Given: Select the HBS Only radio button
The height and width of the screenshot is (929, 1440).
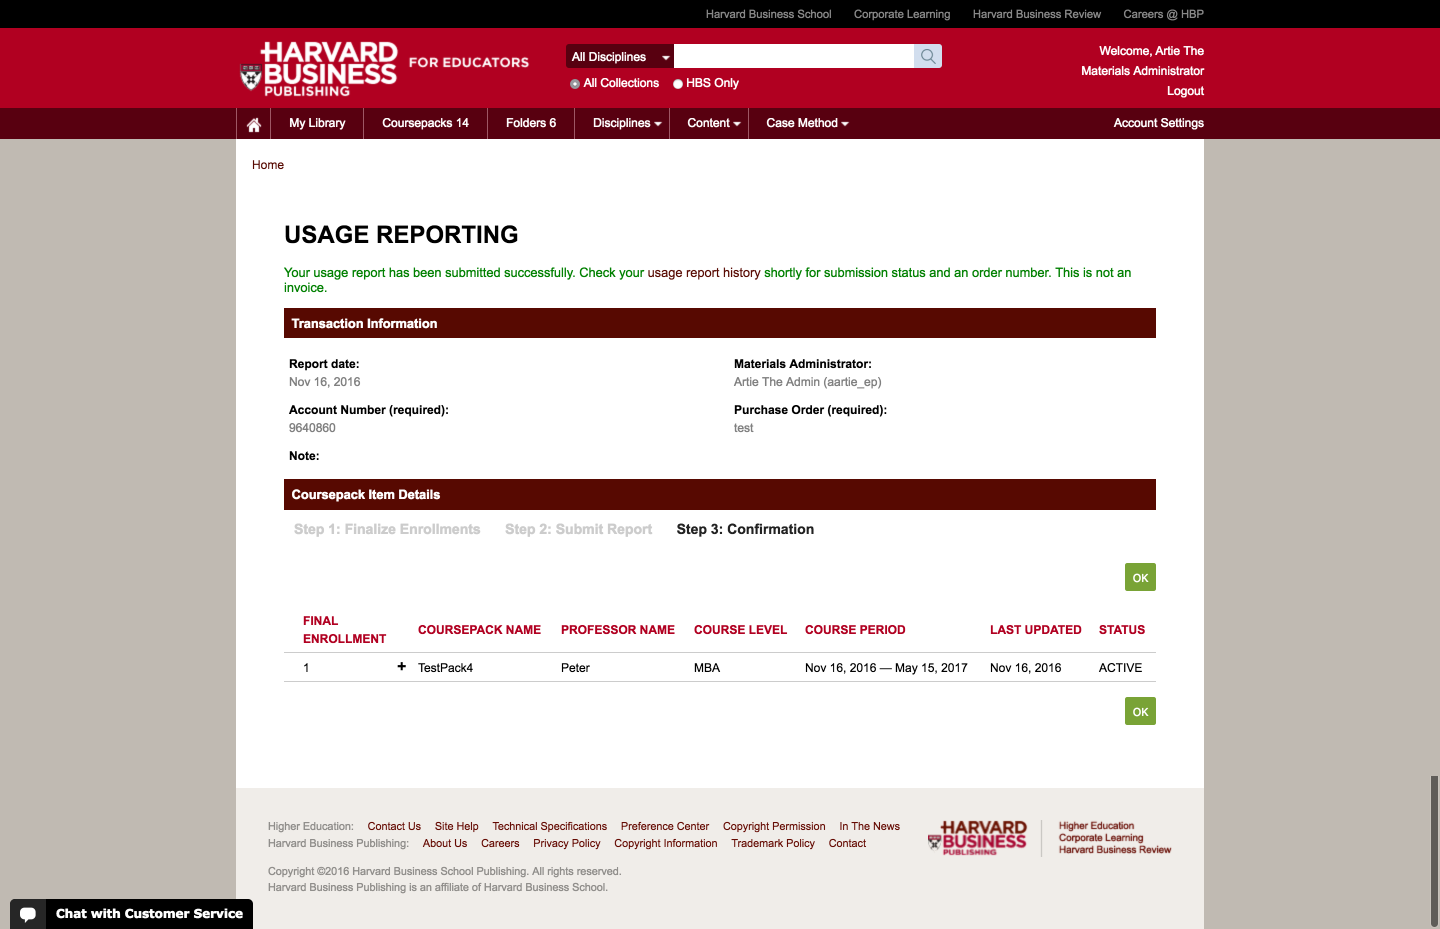Looking at the screenshot, I should coord(678,84).
